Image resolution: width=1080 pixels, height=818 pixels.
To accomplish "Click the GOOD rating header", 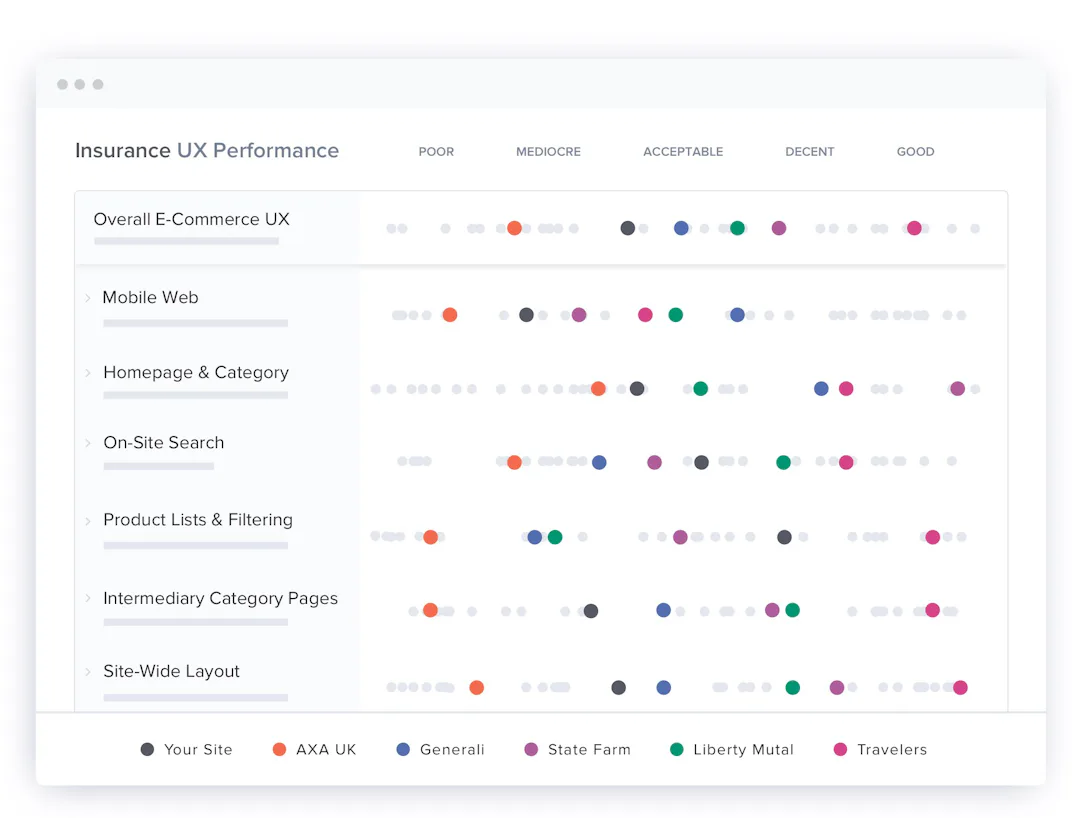I will pos(915,151).
